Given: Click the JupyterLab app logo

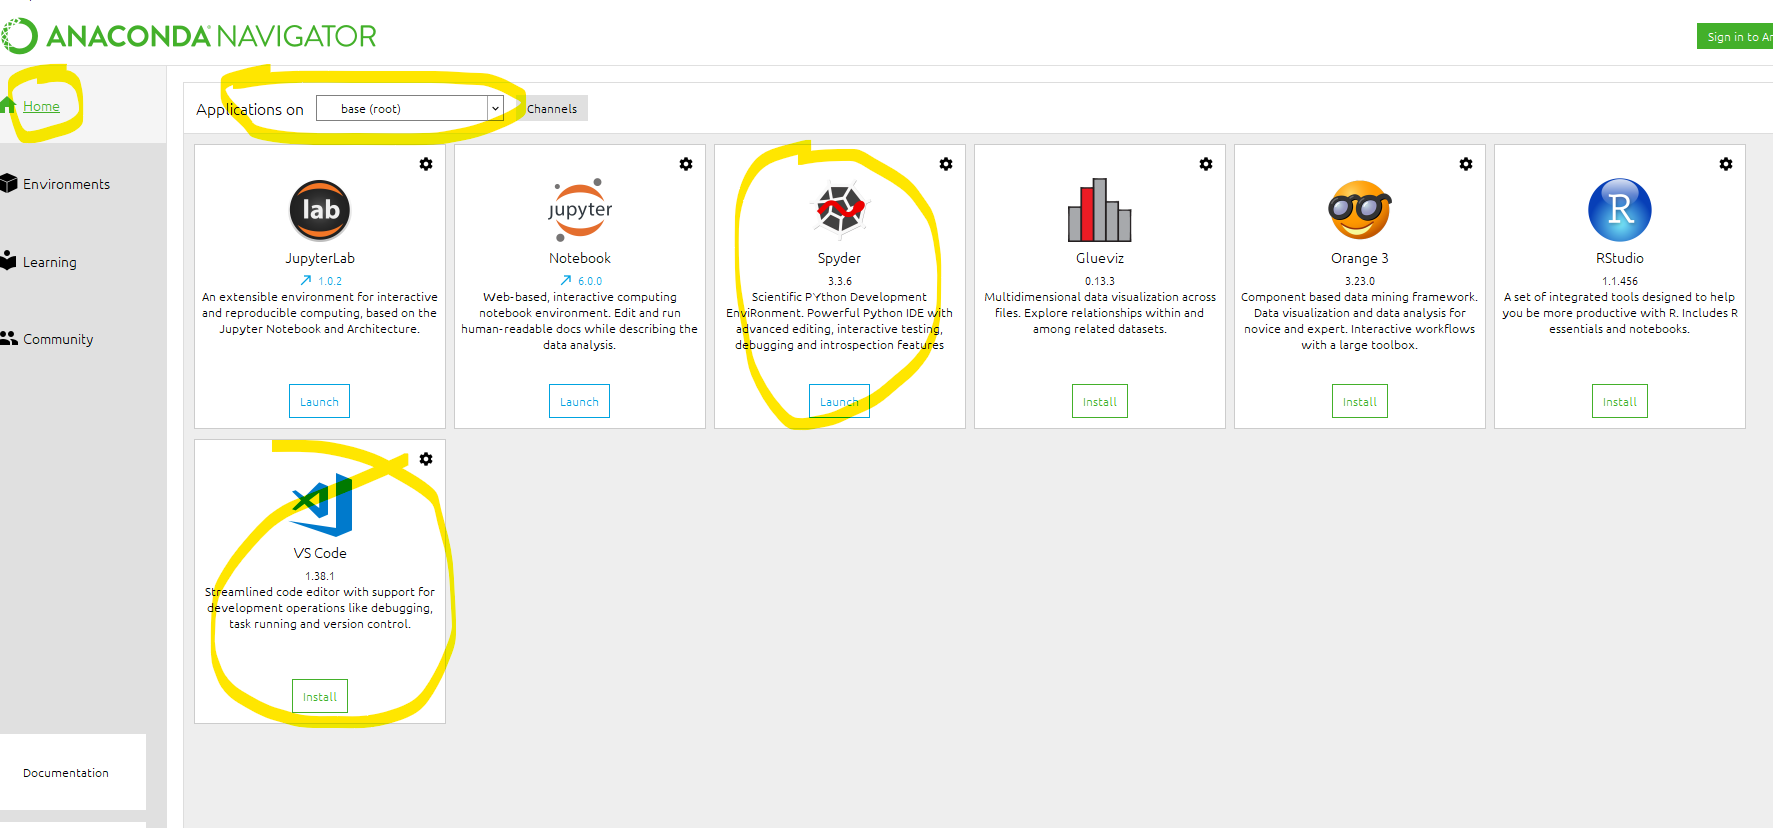Looking at the screenshot, I should (x=320, y=210).
